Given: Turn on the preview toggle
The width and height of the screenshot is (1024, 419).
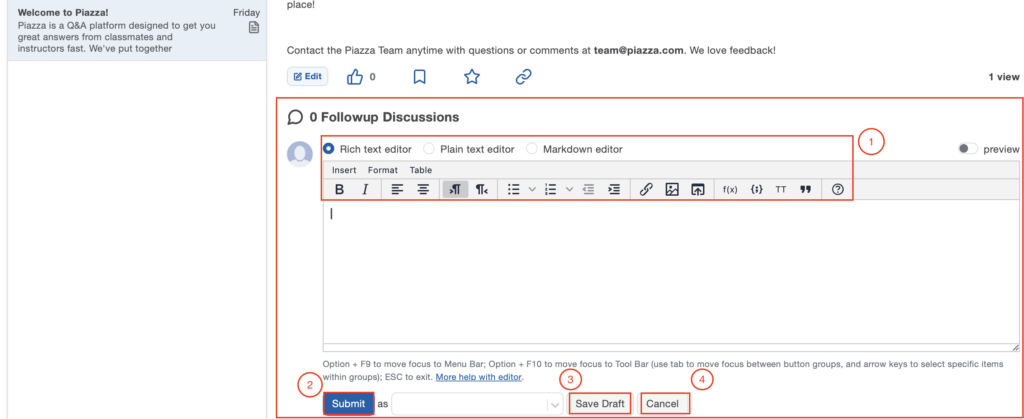Looking at the screenshot, I should click(967, 149).
